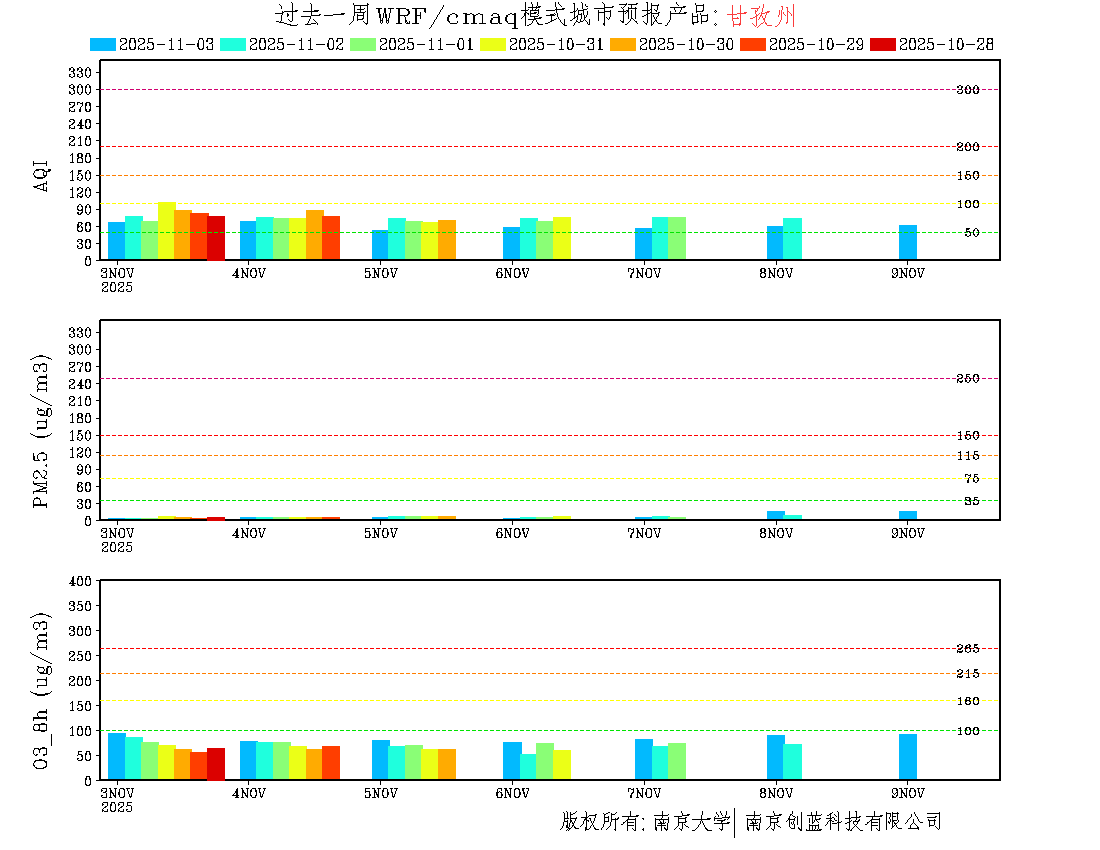Select the 2025-10-31 yellow legend swatch
Viewport: 1100px width, 850px height.
(494, 44)
